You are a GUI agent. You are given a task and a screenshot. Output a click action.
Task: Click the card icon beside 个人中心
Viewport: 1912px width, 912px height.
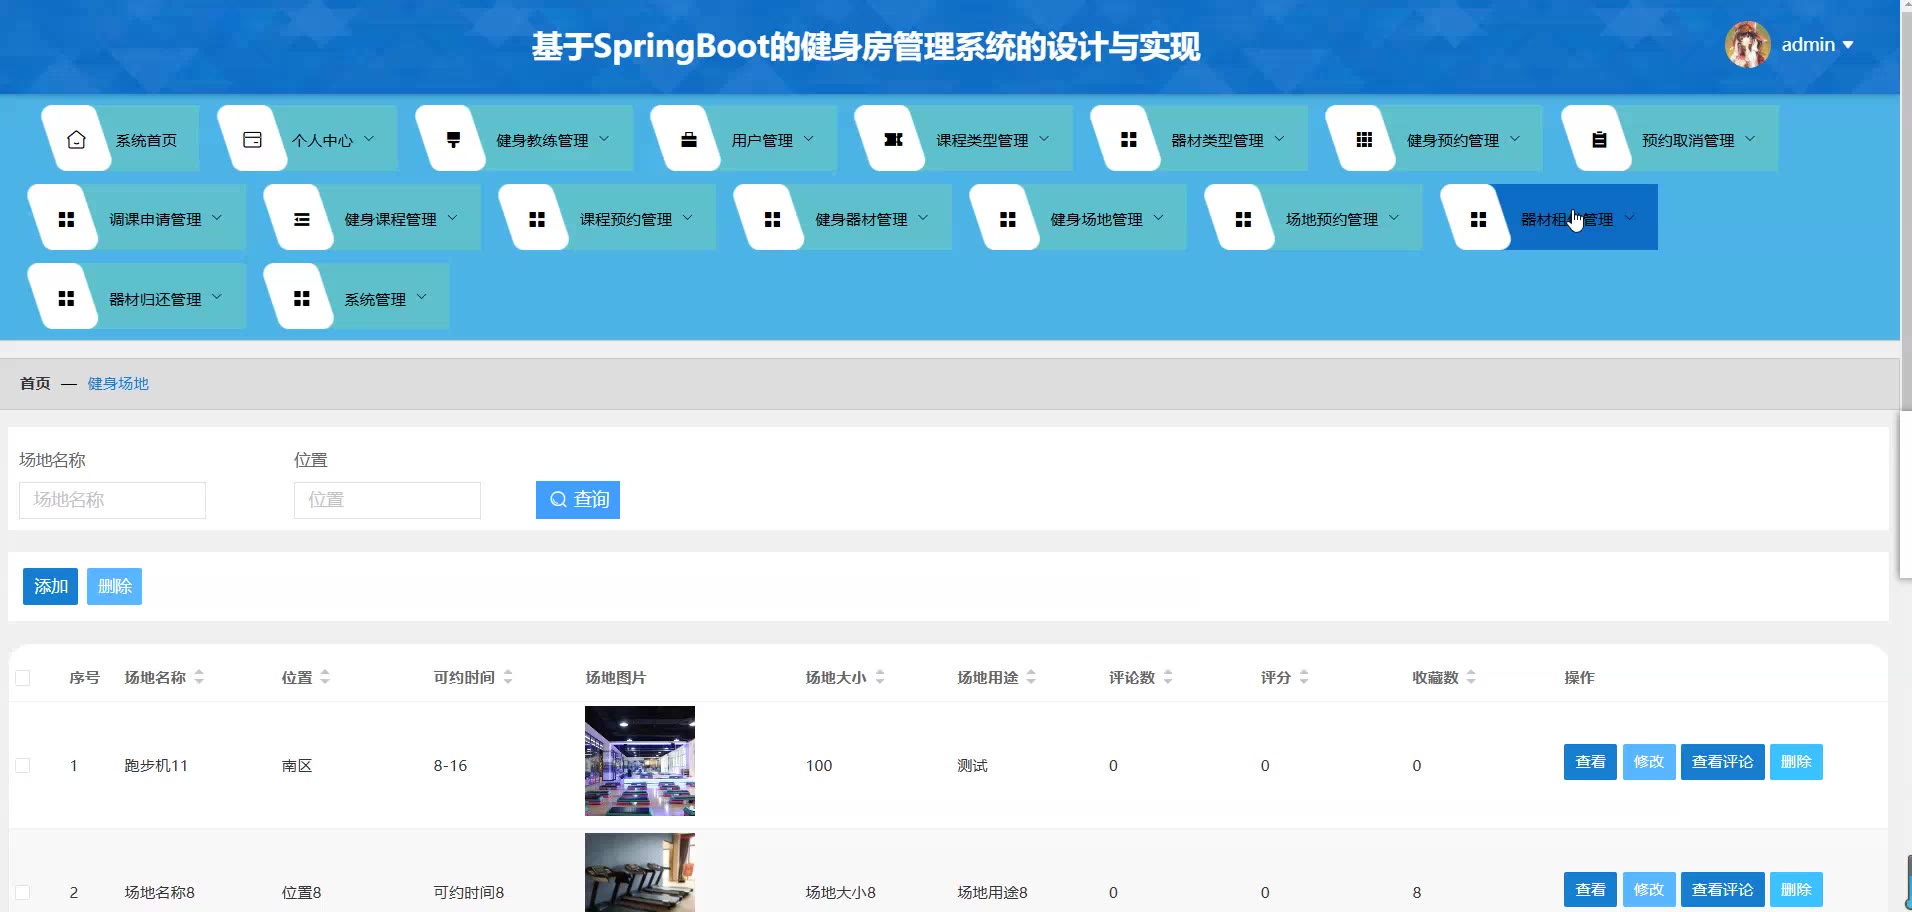click(x=252, y=140)
